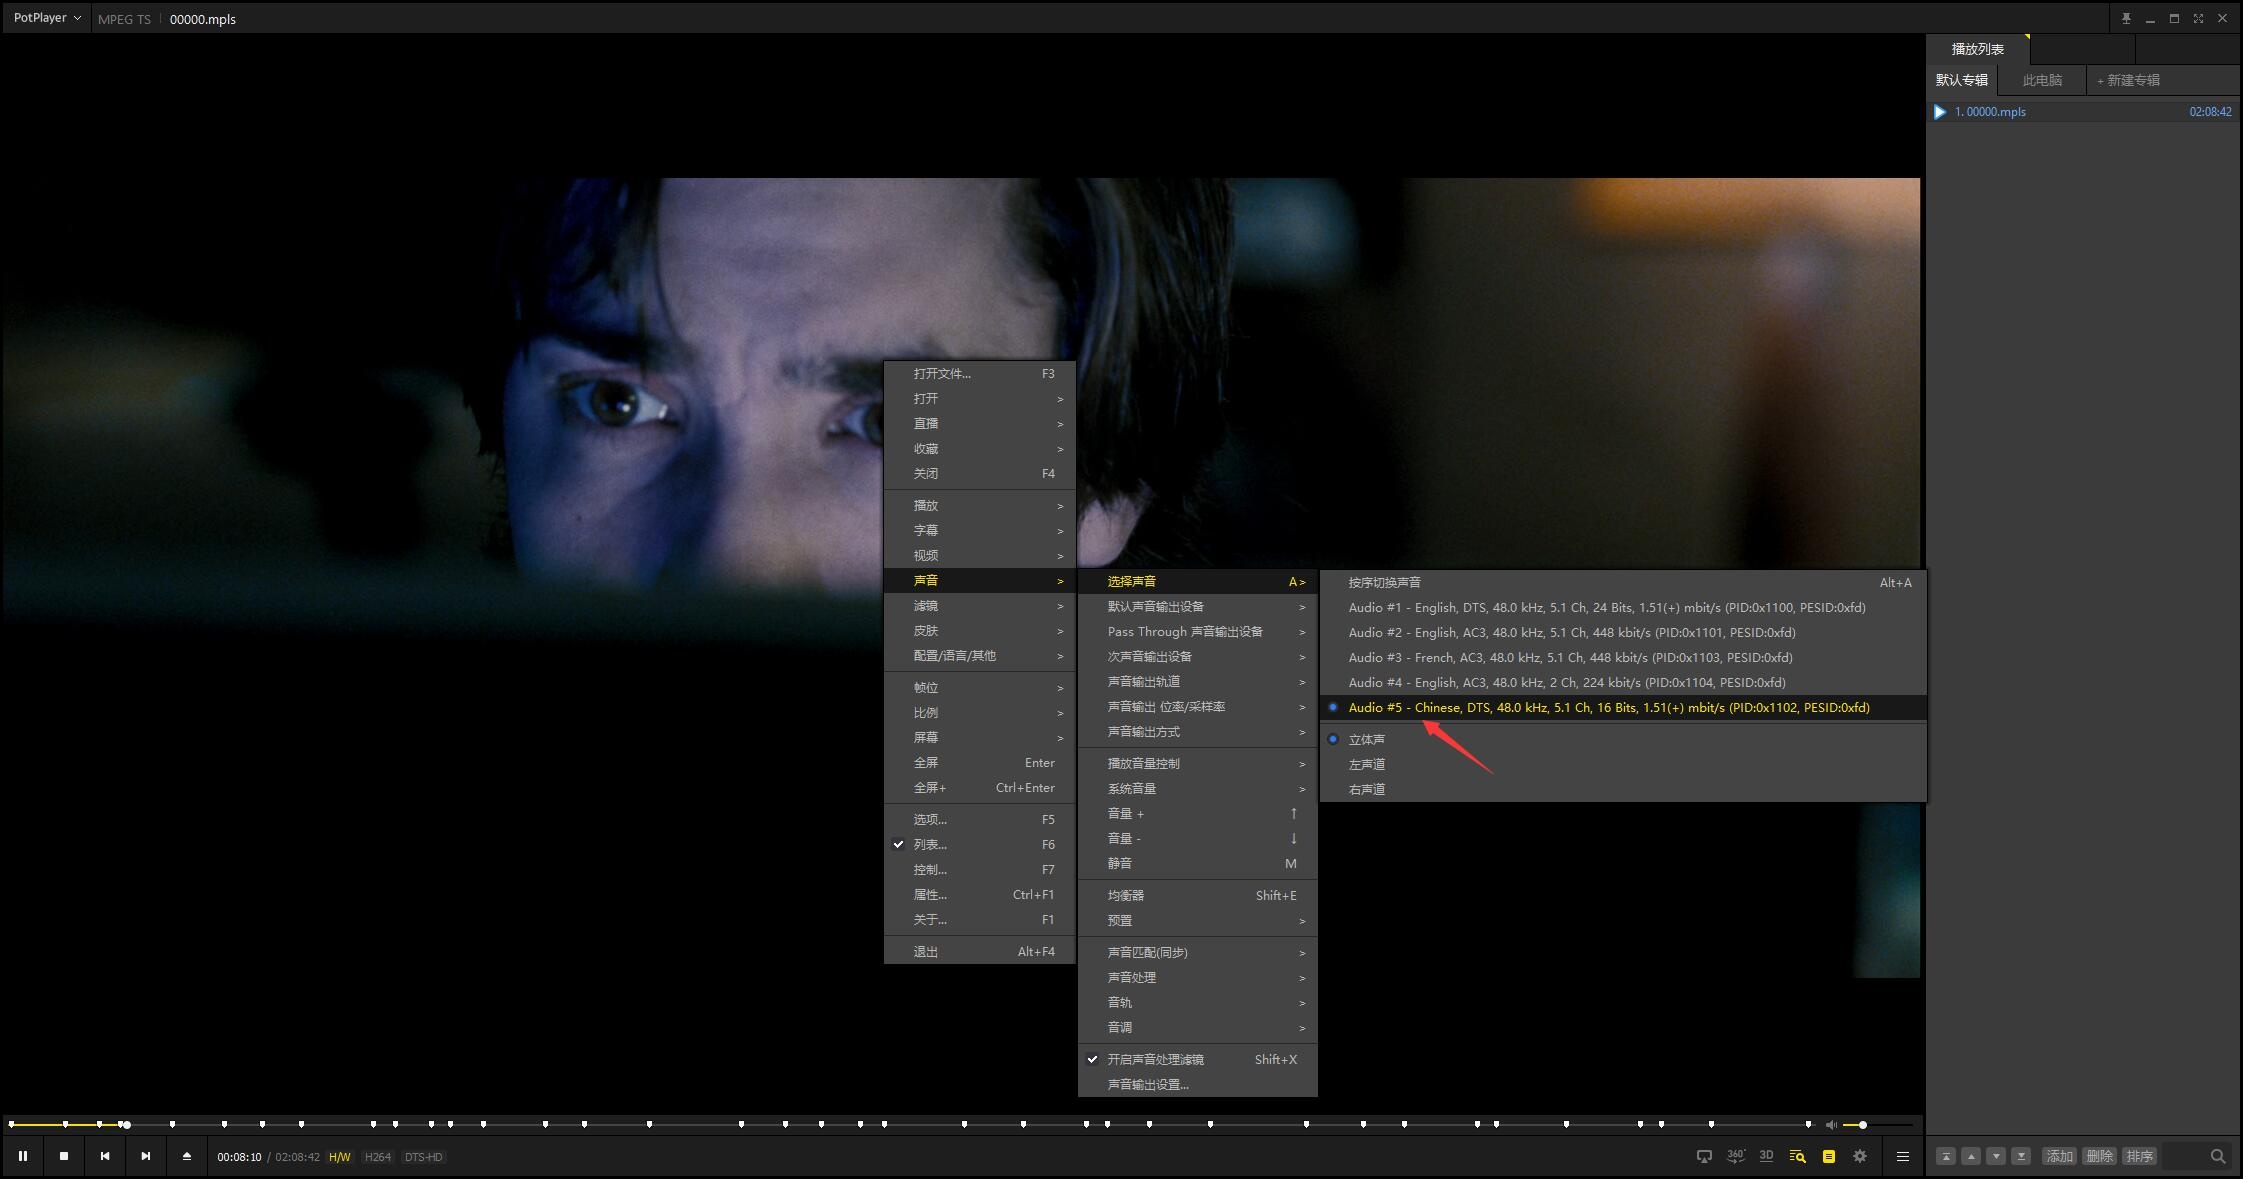Click the 删除 delete button

(x=2099, y=1156)
